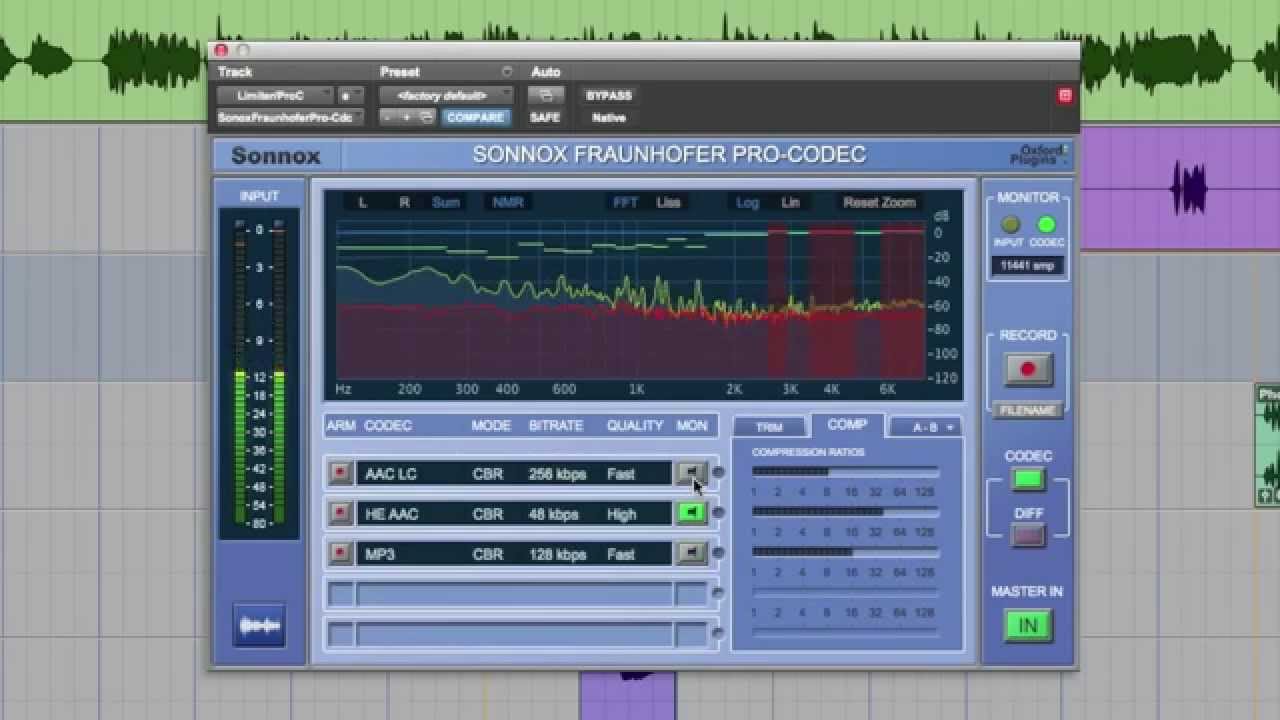Open the SonnoxFraunhoferPro-Cdc plugin selector

(290, 117)
